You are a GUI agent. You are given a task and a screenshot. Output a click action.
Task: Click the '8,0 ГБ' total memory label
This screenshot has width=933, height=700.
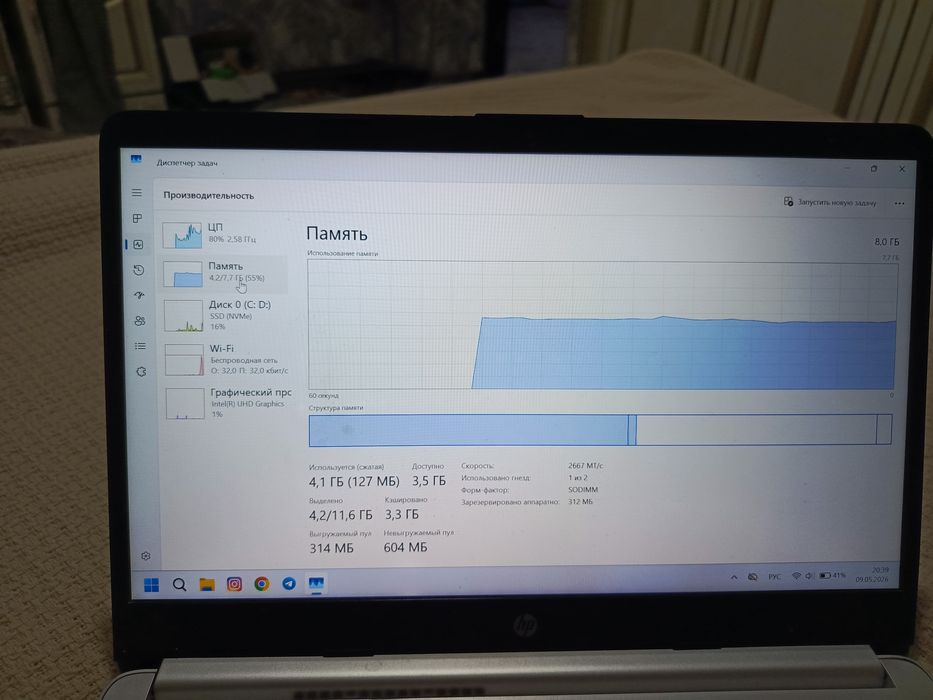(887, 242)
